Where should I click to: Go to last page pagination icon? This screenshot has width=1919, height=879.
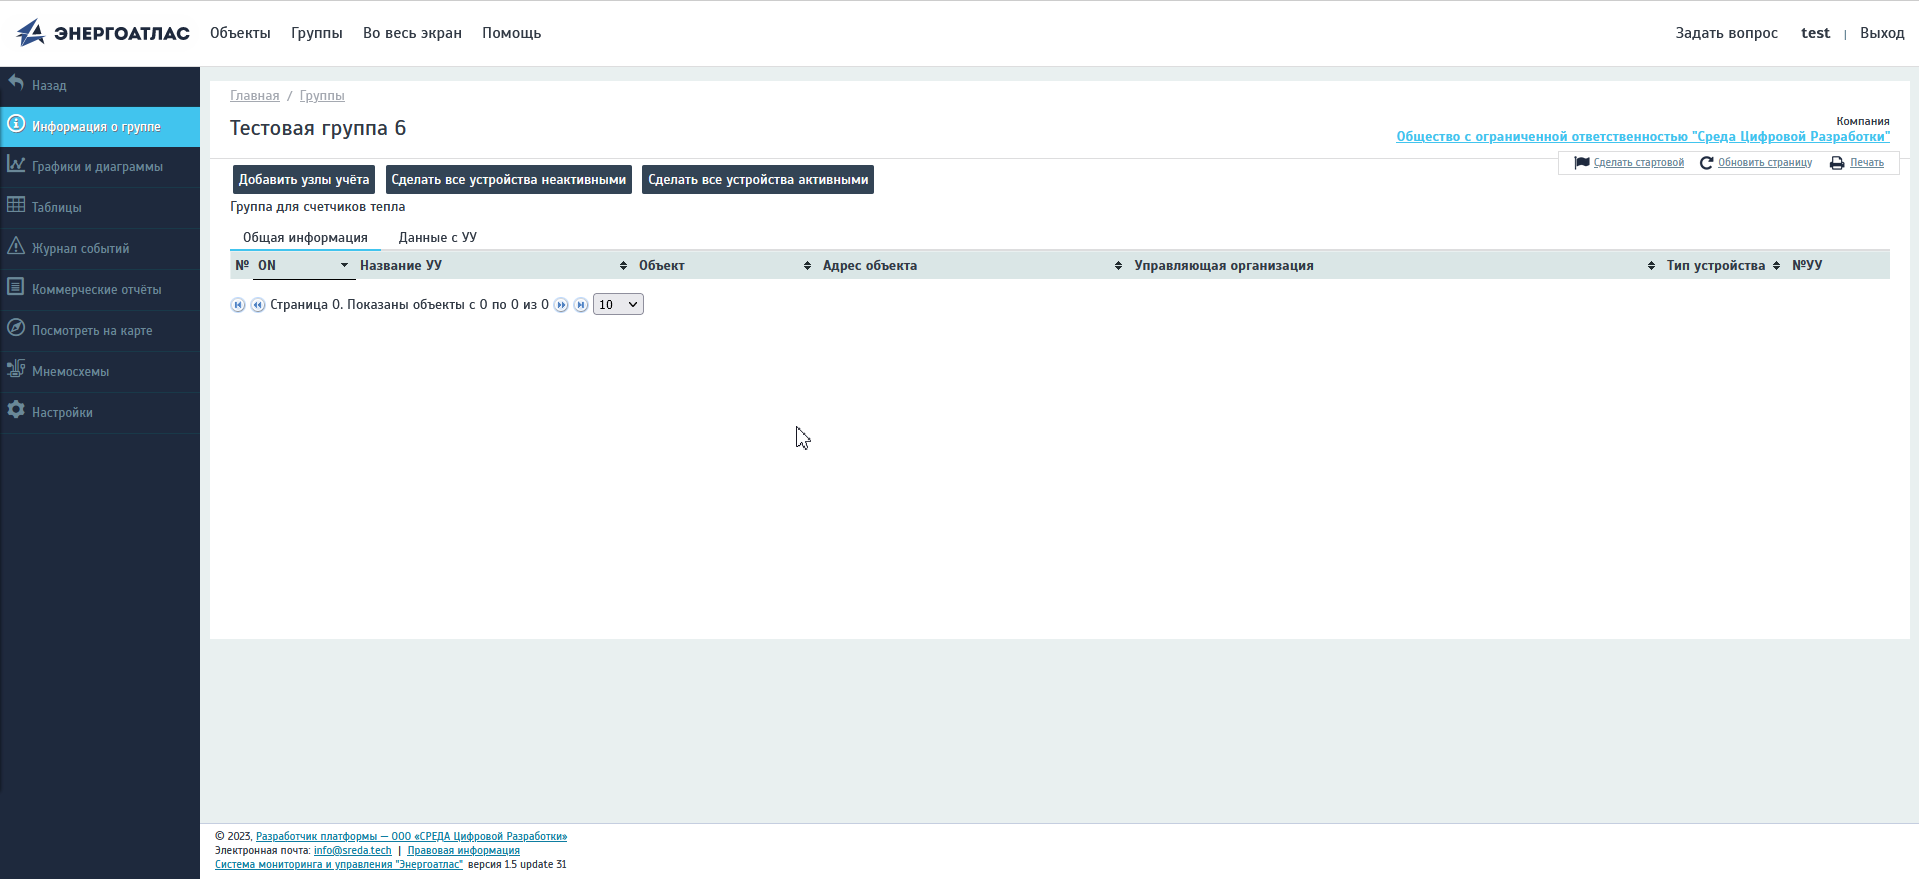point(581,305)
